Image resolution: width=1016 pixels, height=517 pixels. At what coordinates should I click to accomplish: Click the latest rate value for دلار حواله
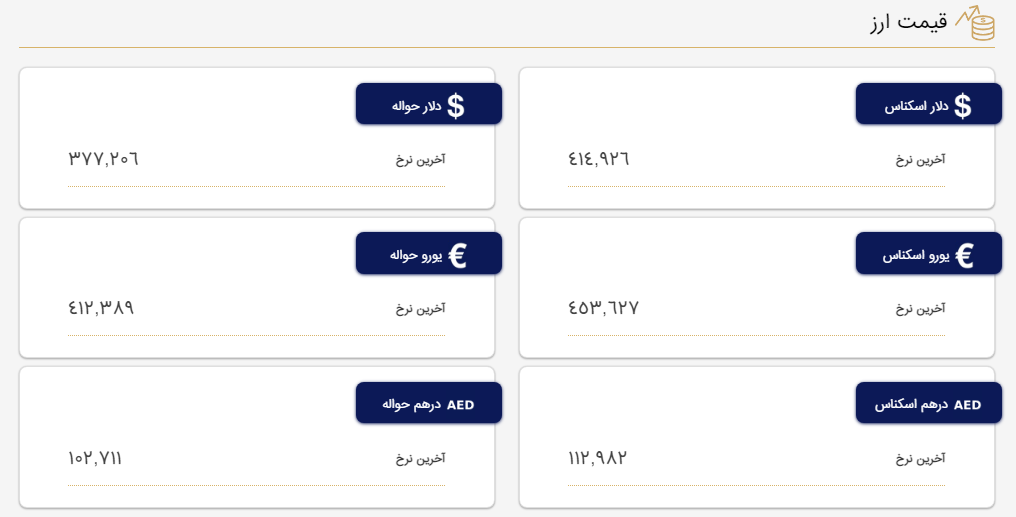point(103,159)
